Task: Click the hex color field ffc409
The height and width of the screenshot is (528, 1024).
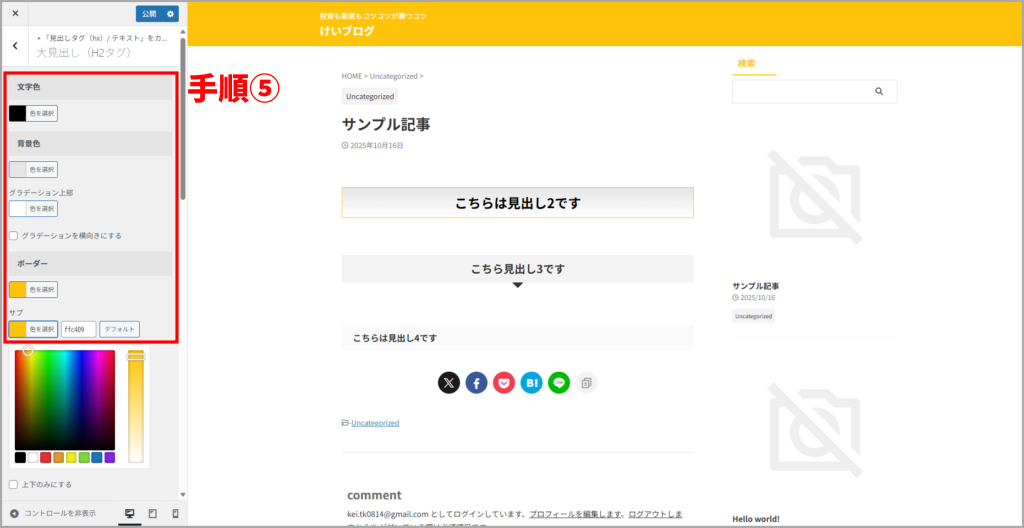Action: (x=78, y=329)
